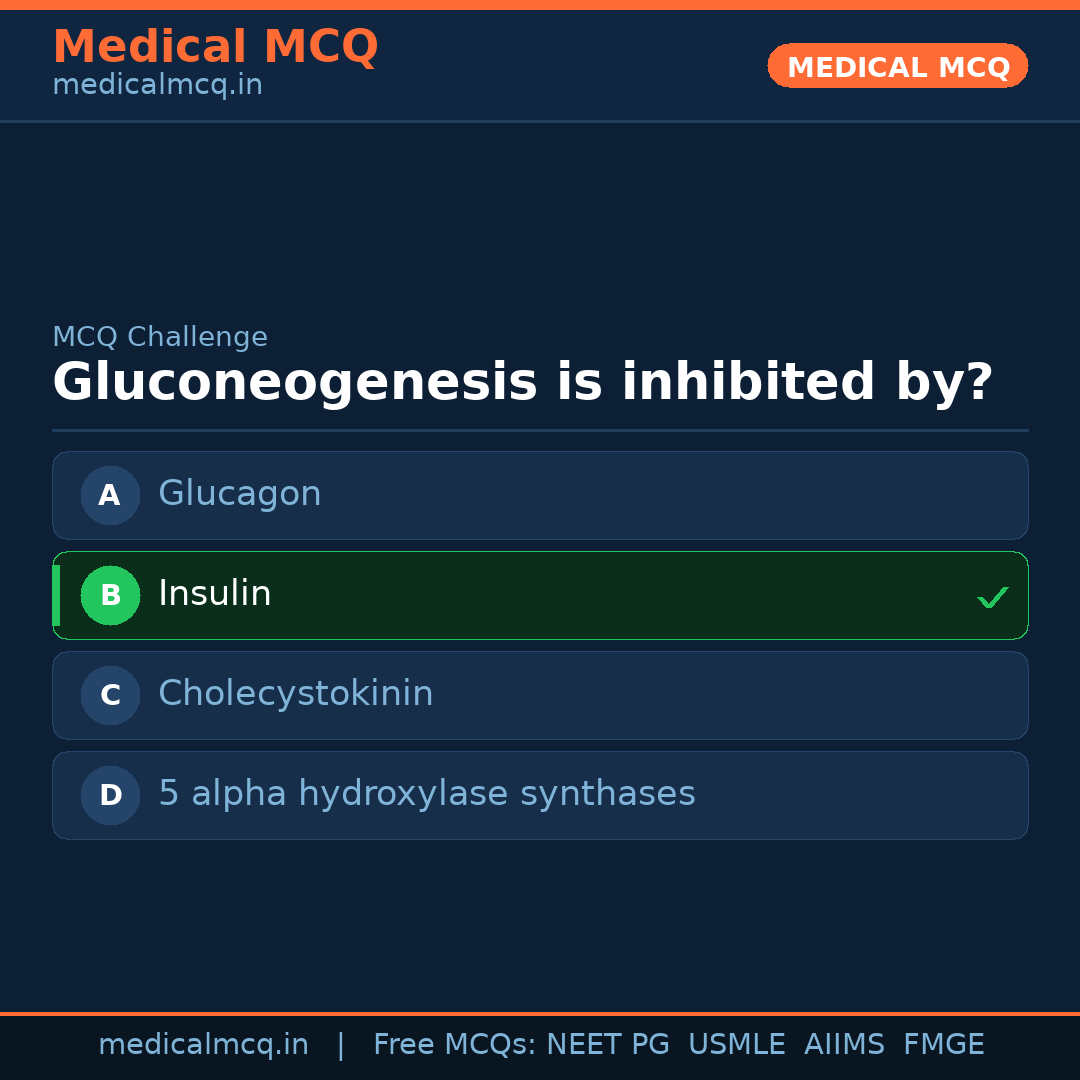Select the Glucagon answer text

(x=240, y=494)
